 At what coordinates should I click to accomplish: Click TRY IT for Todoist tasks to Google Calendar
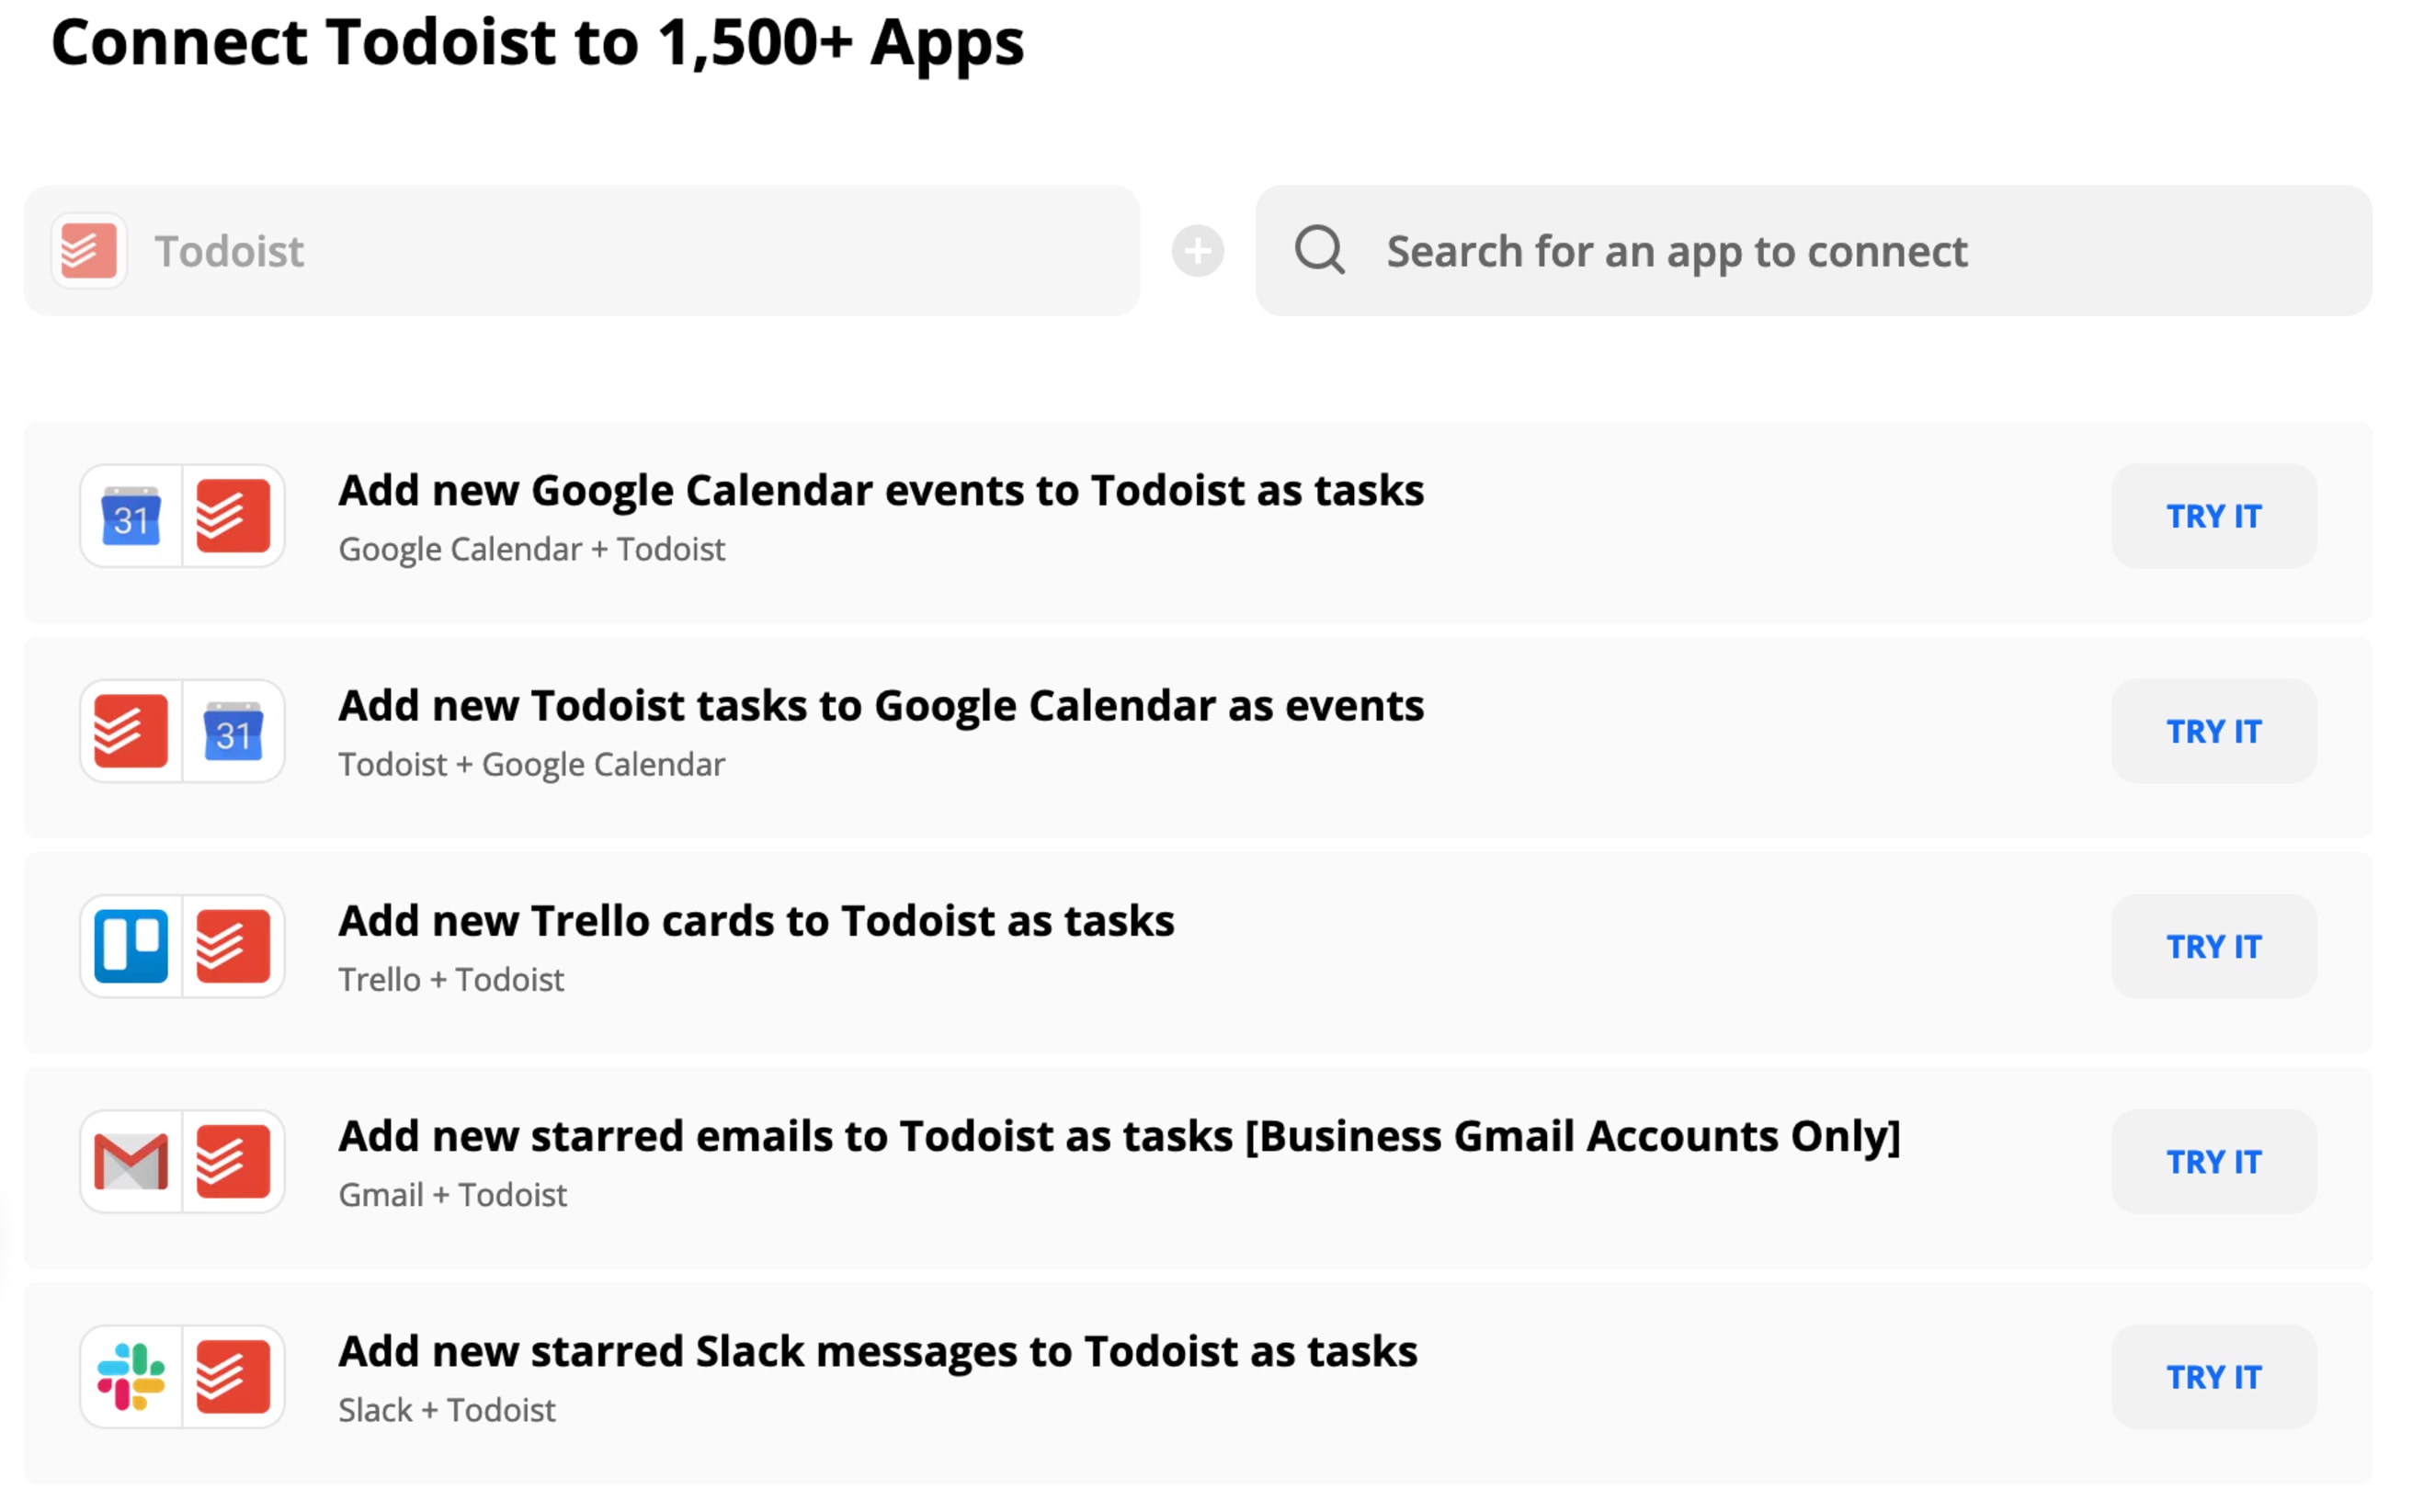point(2213,731)
